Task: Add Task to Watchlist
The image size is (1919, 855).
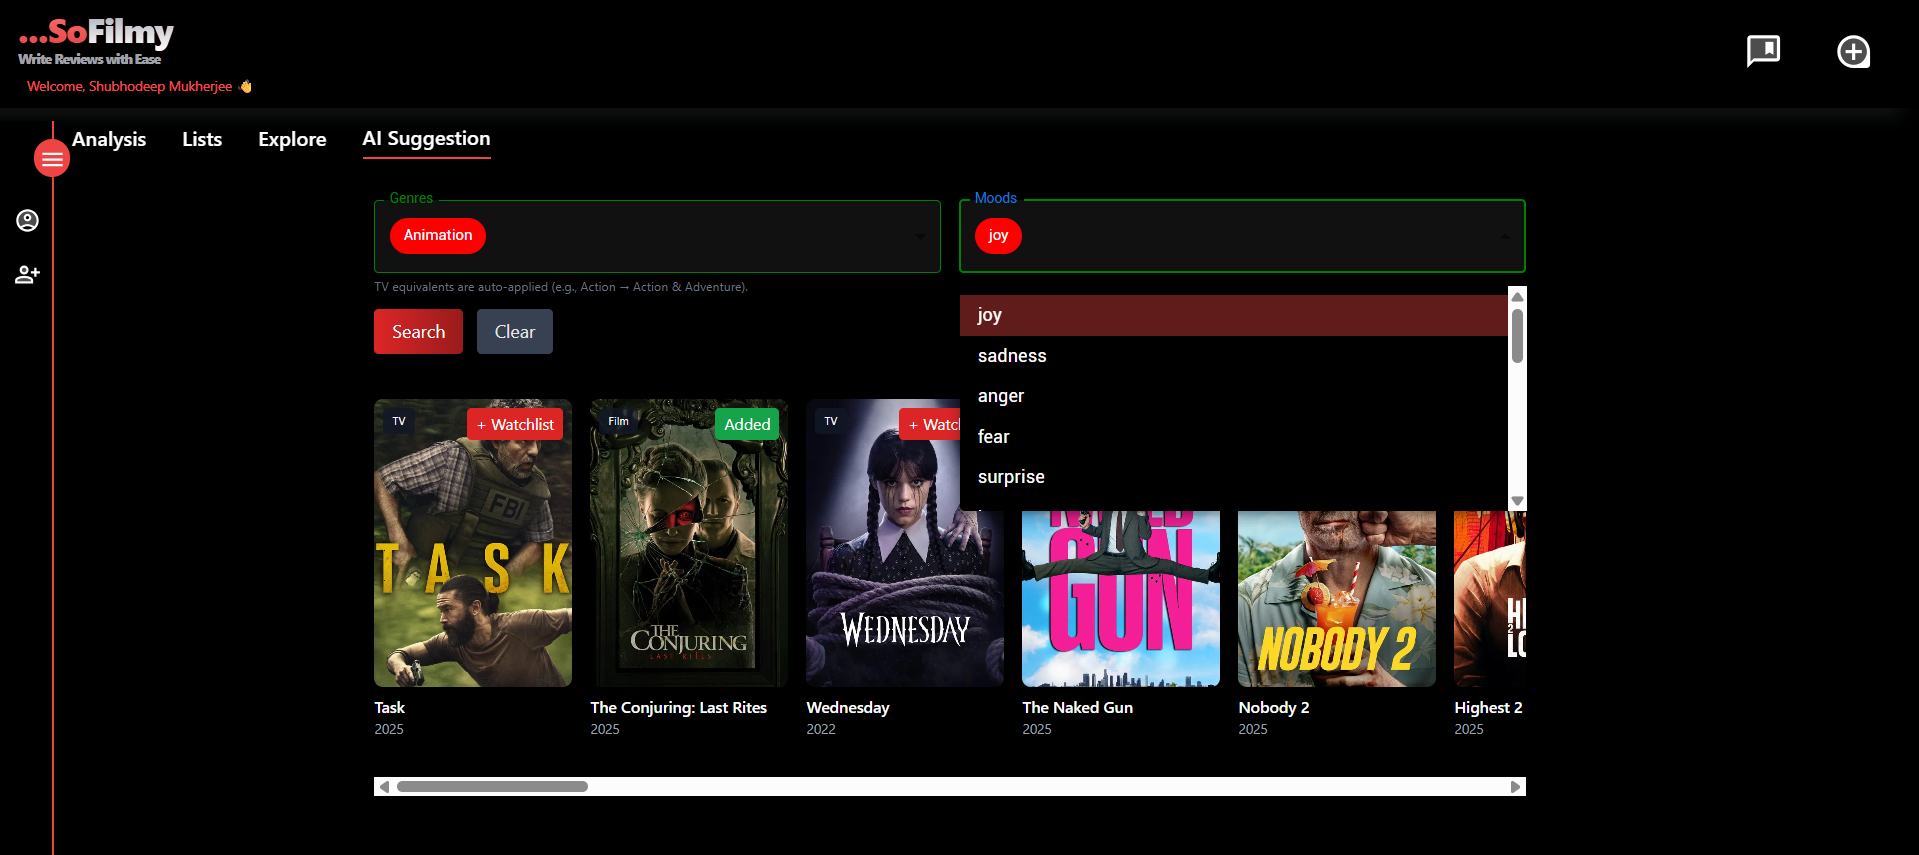Action: 515,424
